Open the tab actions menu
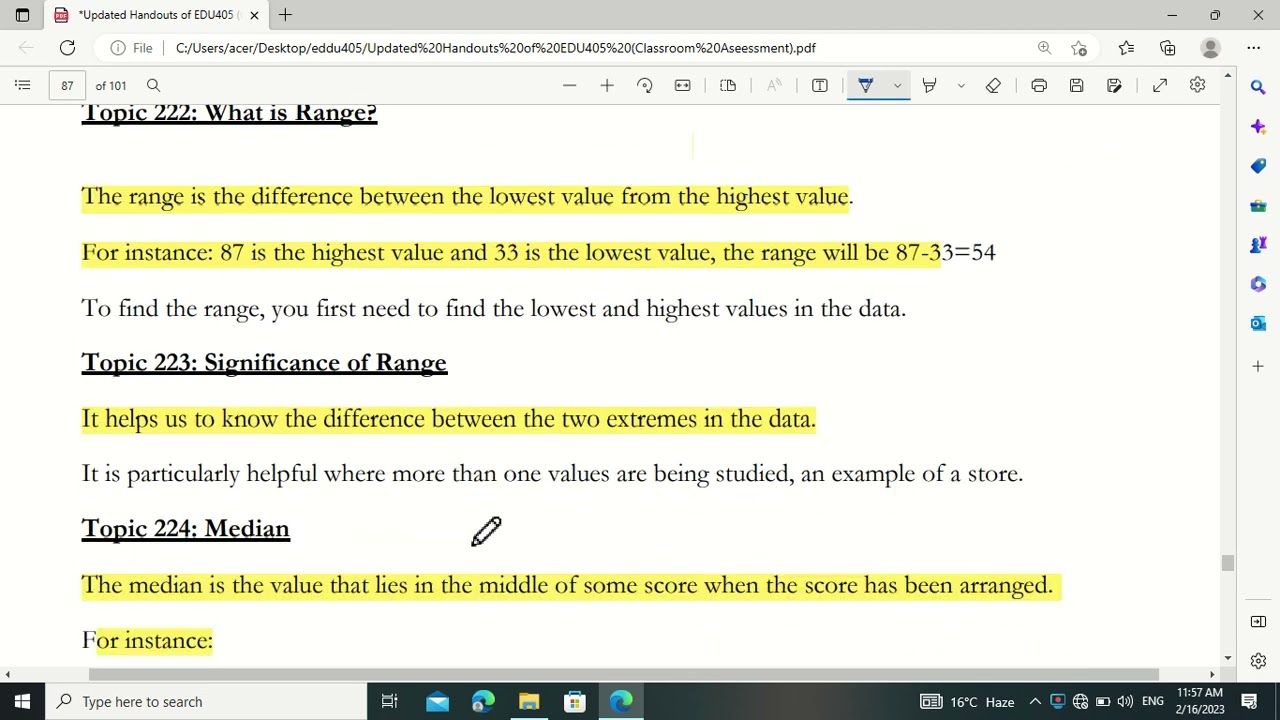 click(x=22, y=15)
